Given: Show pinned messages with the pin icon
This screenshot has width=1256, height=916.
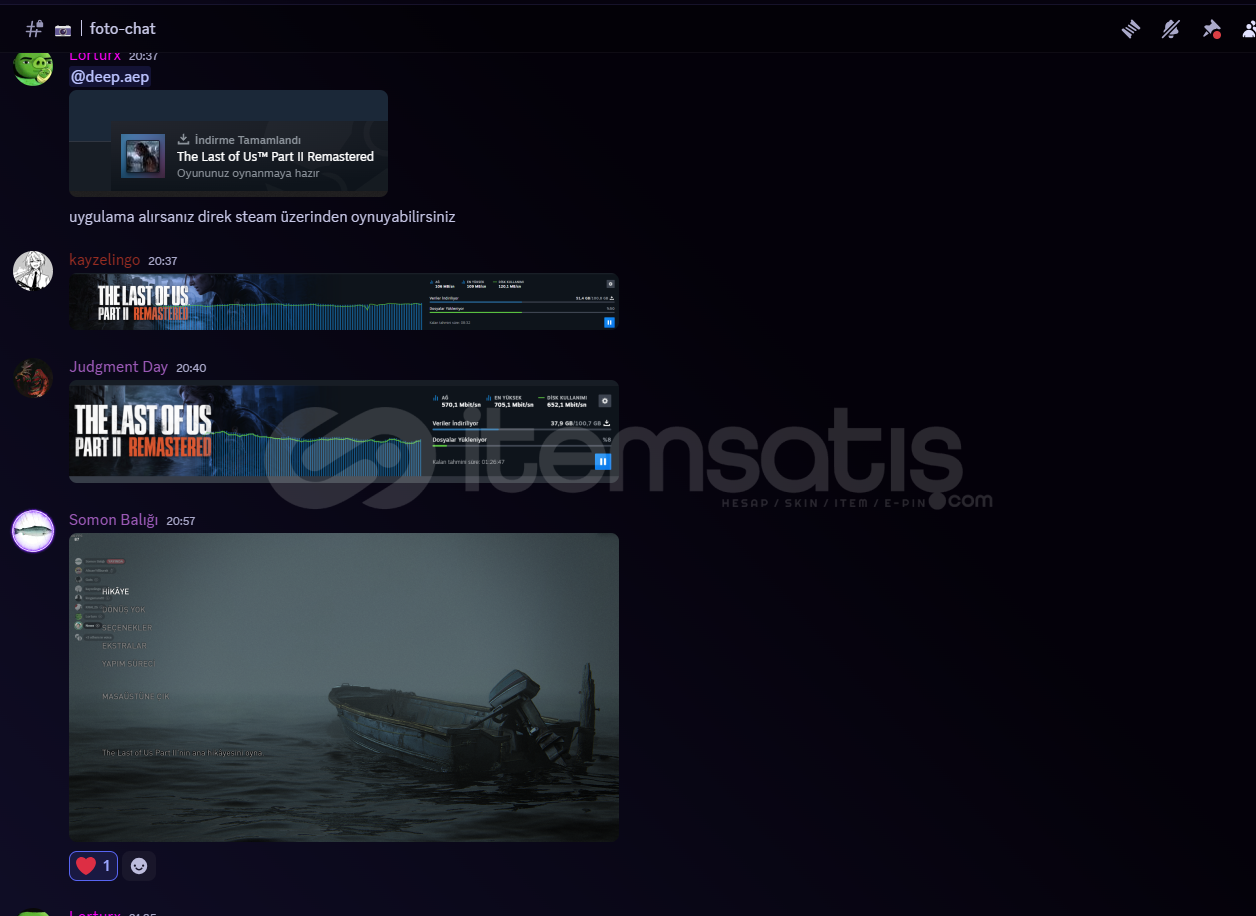Looking at the screenshot, I should (x=1211, y=29).
